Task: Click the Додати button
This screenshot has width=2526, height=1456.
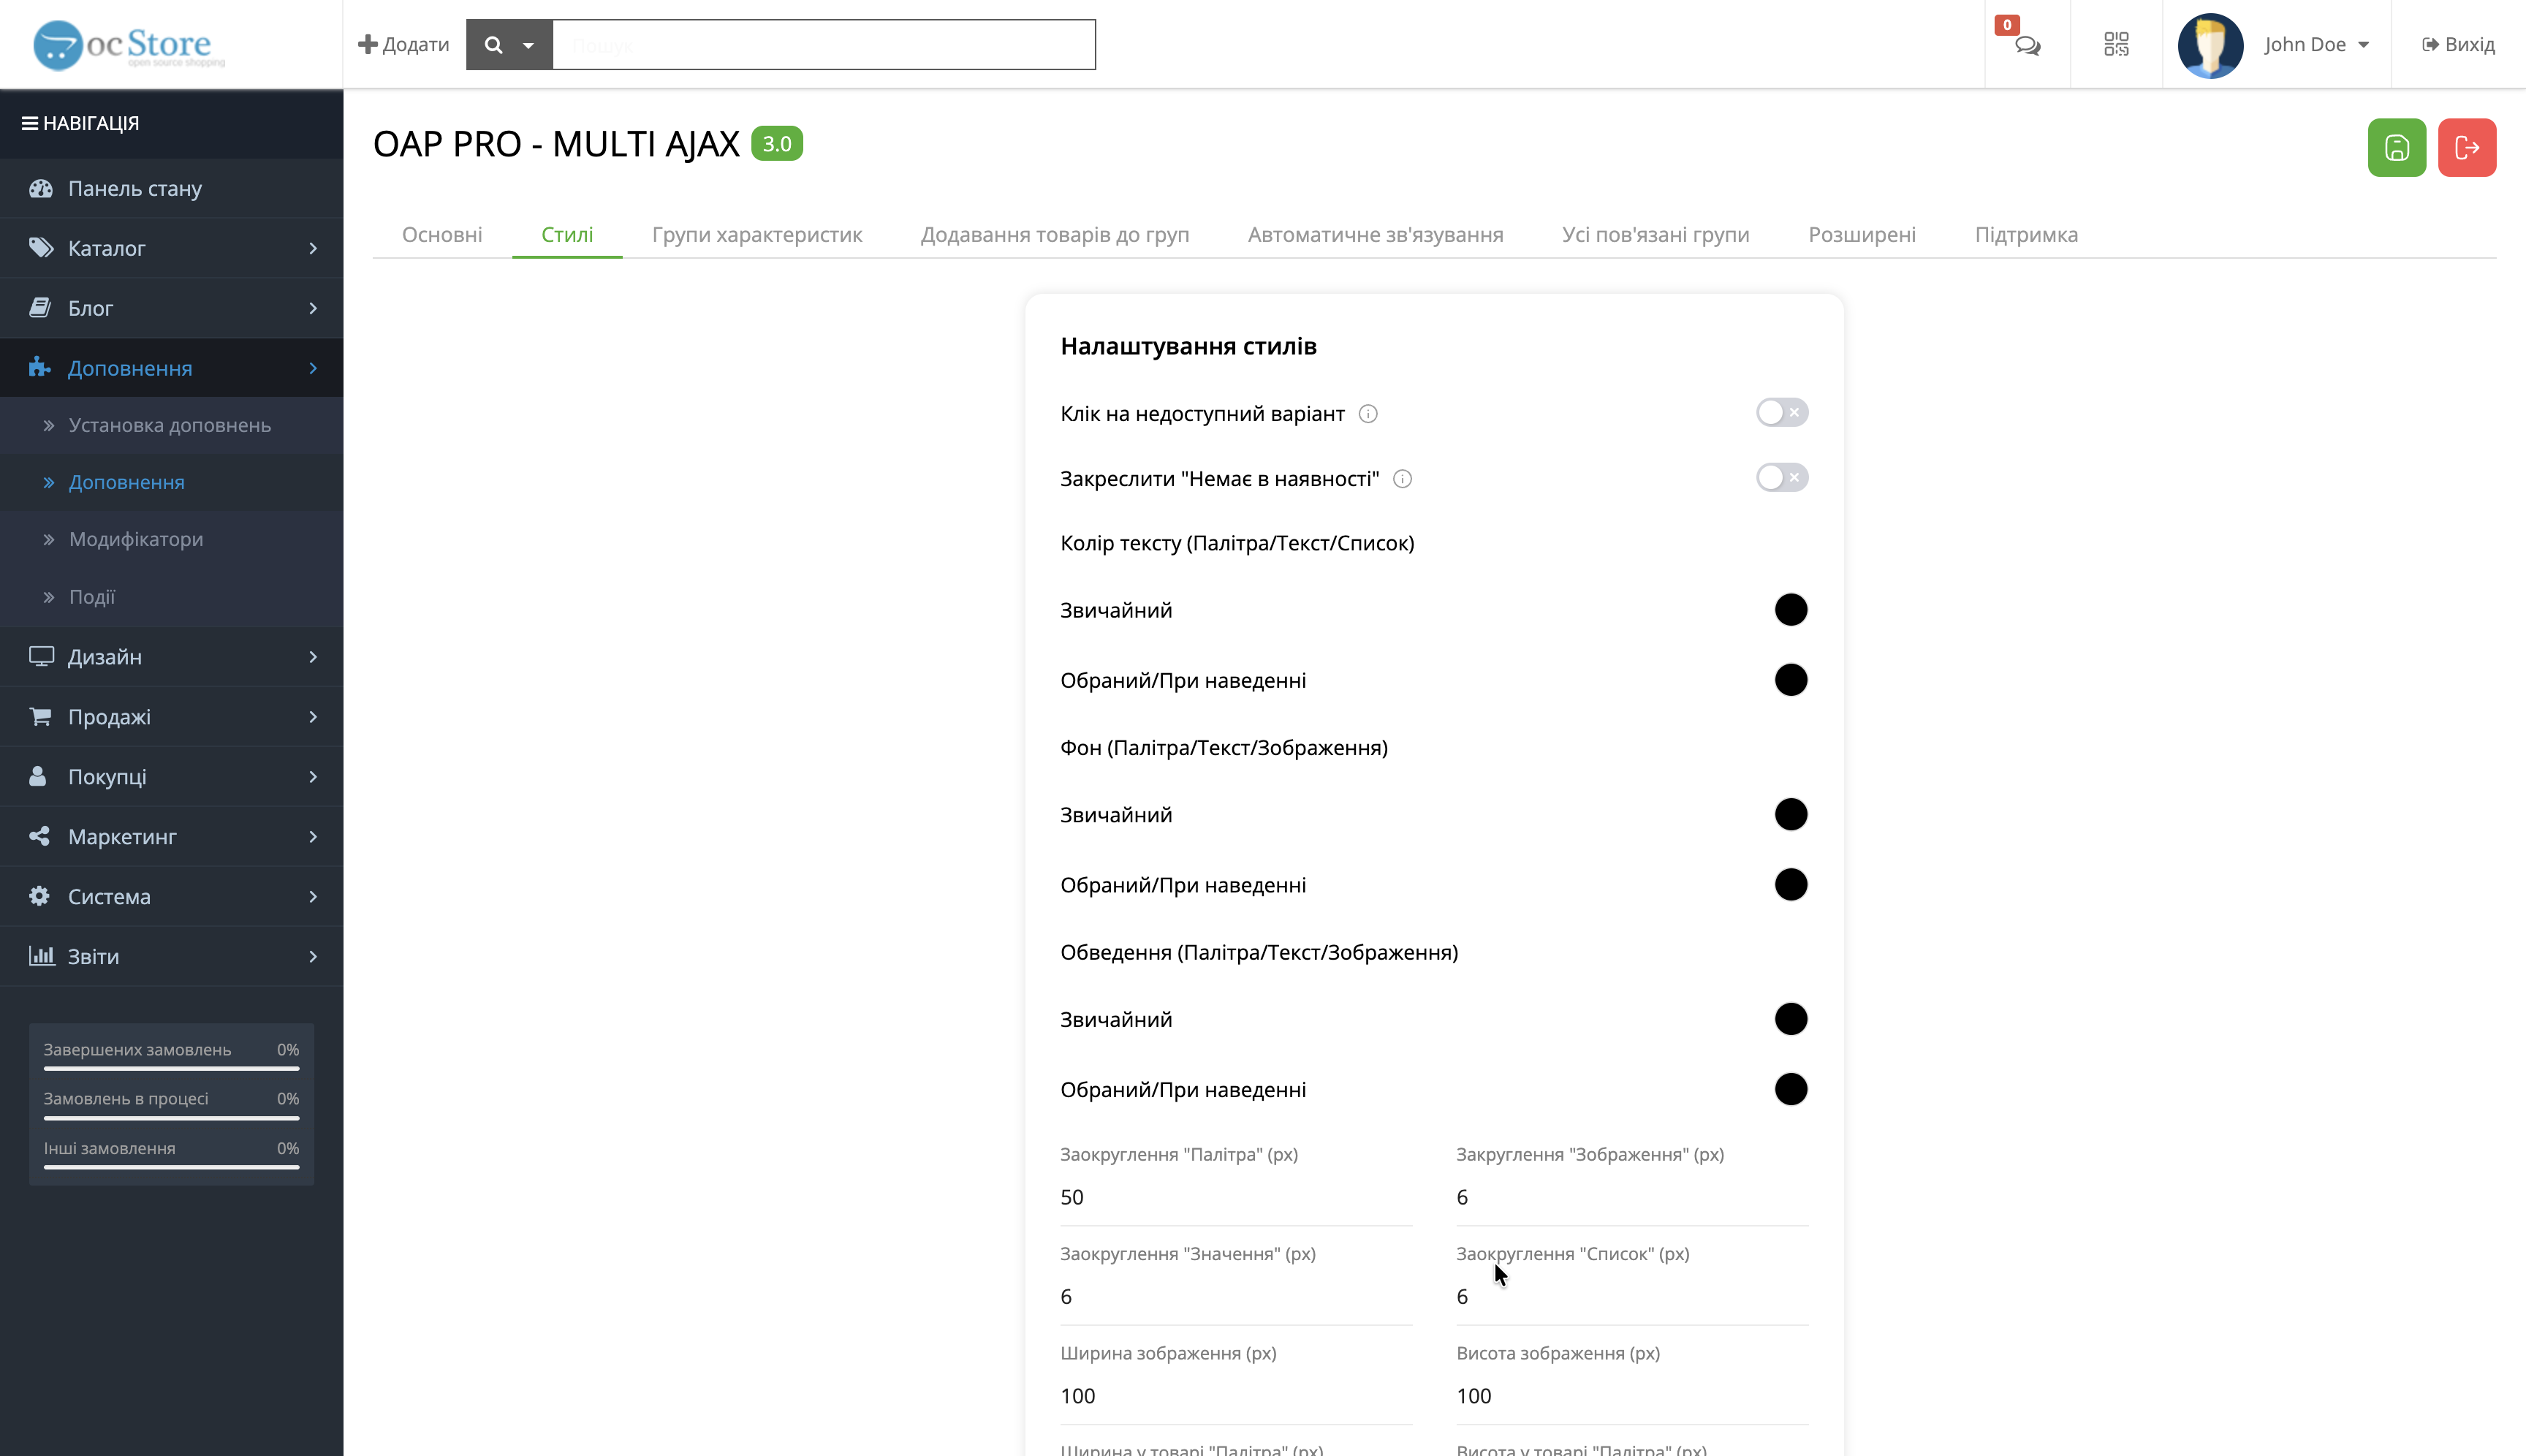Action: coord(404,45)
